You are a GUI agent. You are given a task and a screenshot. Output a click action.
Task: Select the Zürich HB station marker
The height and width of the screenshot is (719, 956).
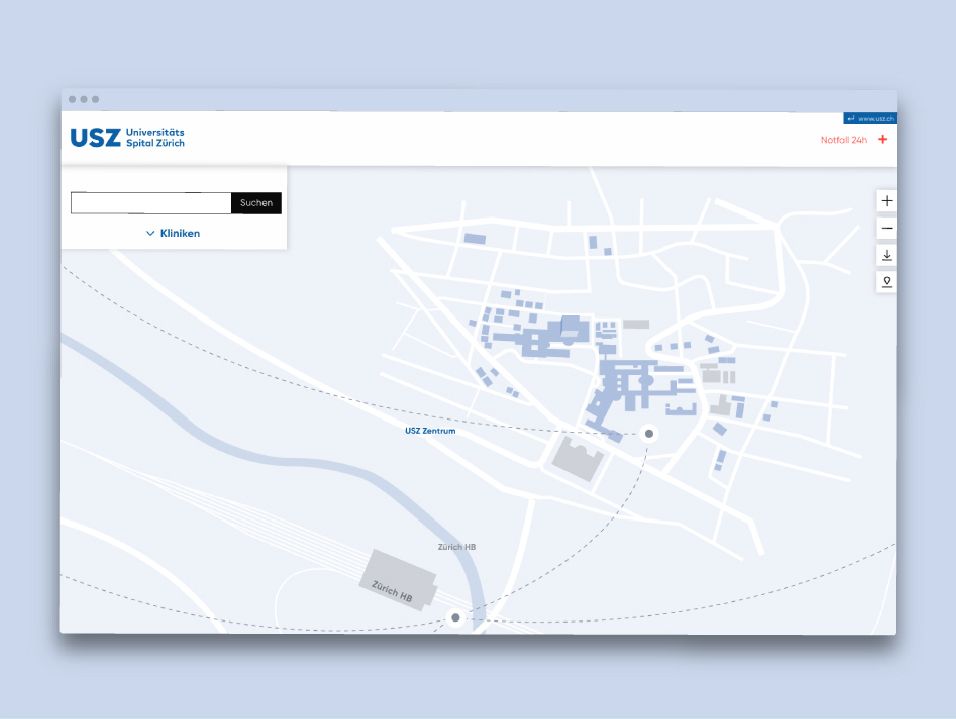456,618
